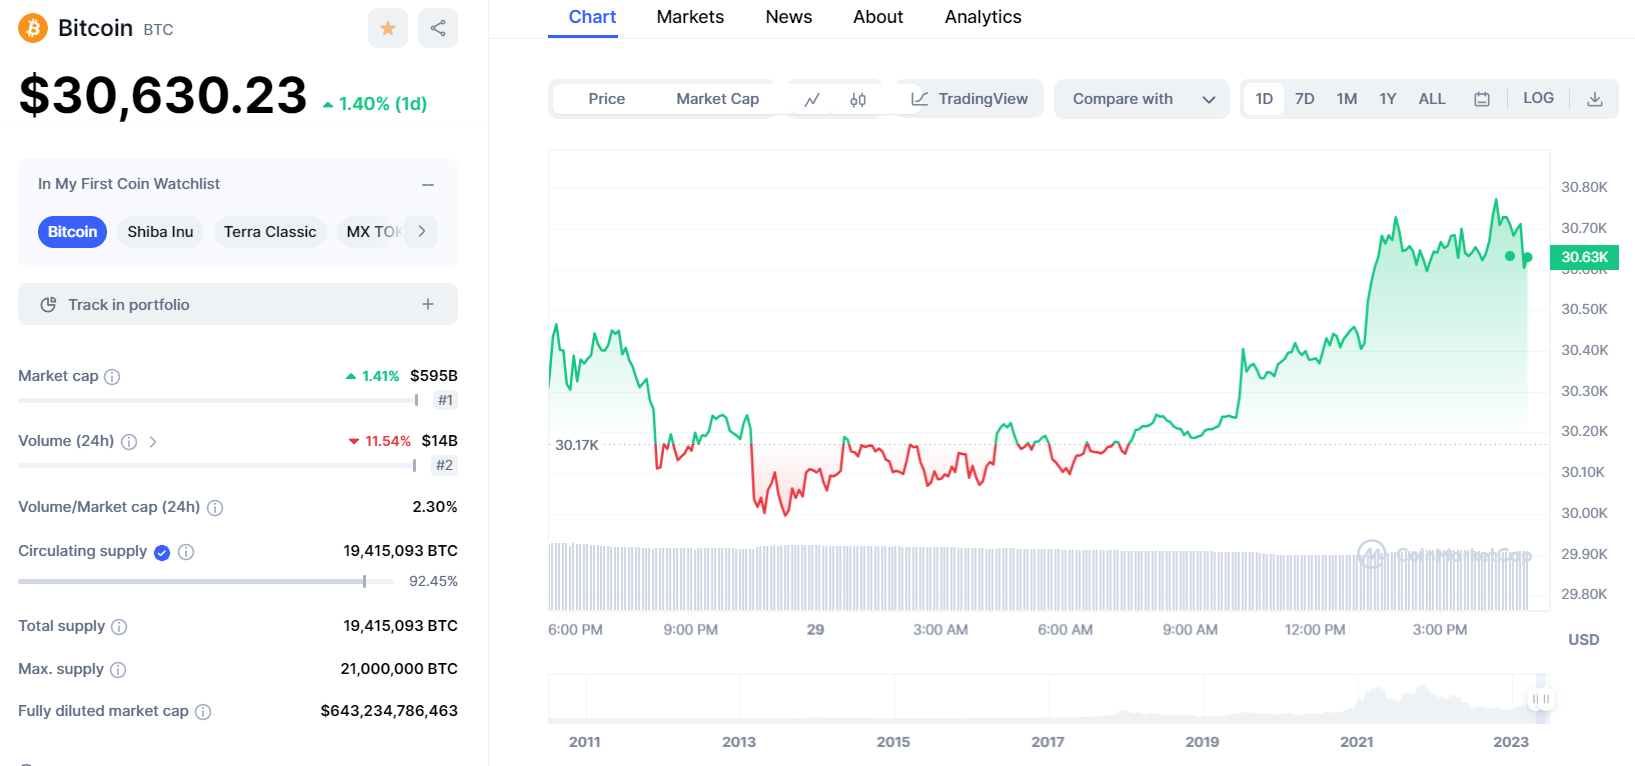
Task: Open the Compare with dropdown
Action: [x=1142, y=99]
